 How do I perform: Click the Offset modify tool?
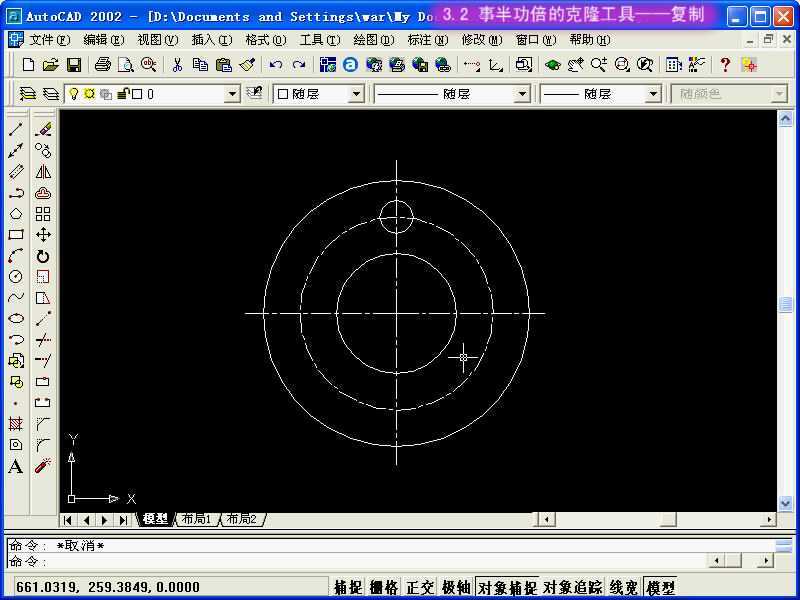click(x=43, y=193)
